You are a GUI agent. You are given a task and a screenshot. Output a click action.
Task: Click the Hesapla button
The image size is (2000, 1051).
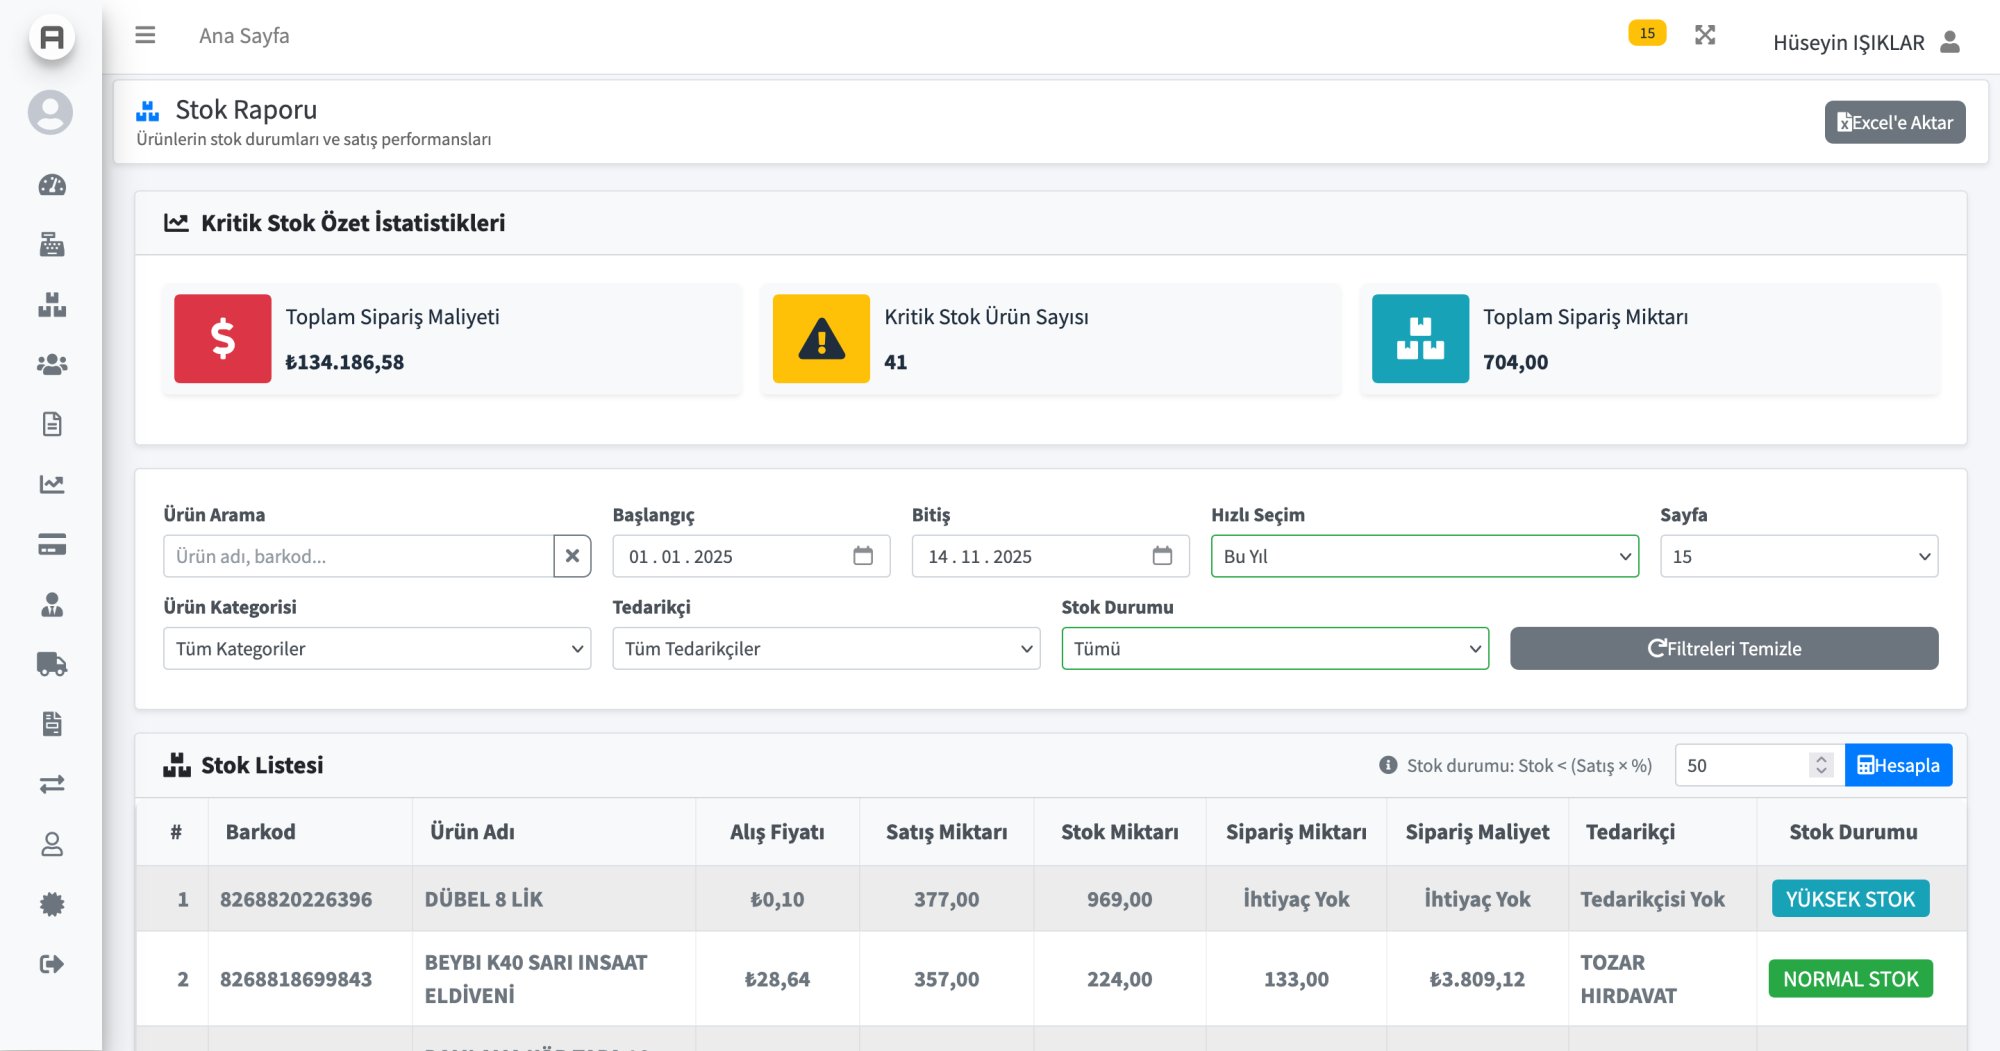click(1898, 765)
